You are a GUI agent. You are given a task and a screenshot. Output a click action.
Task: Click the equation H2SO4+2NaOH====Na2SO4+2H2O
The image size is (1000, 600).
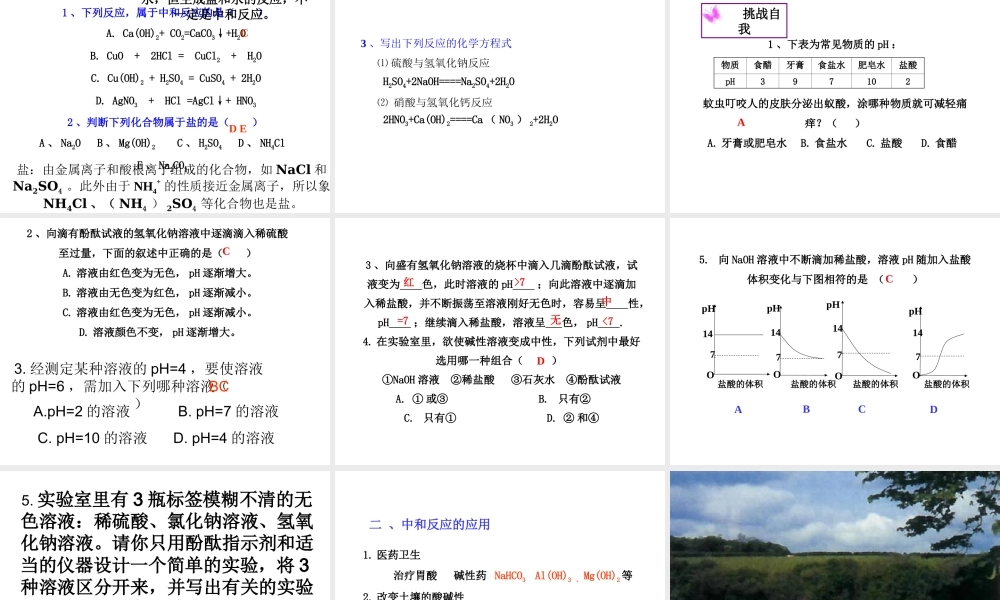click(x=448, y=82)
